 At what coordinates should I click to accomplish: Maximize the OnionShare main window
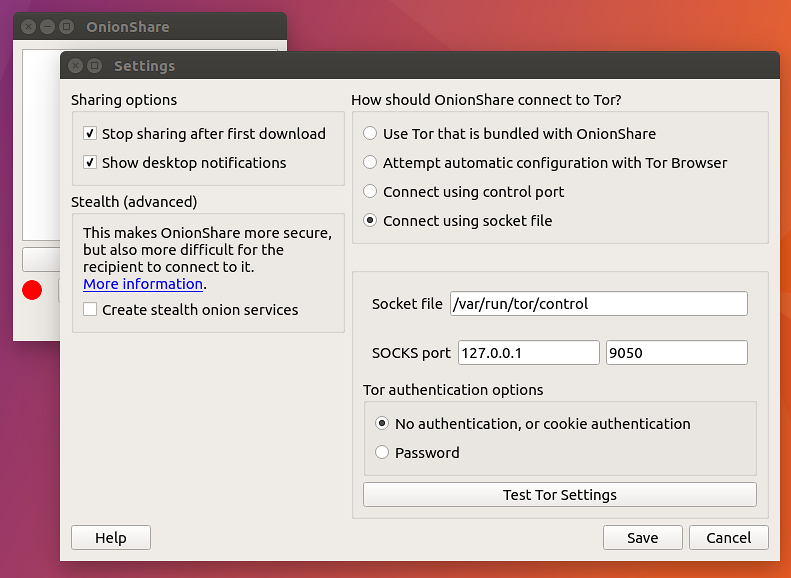pos(66,26)
